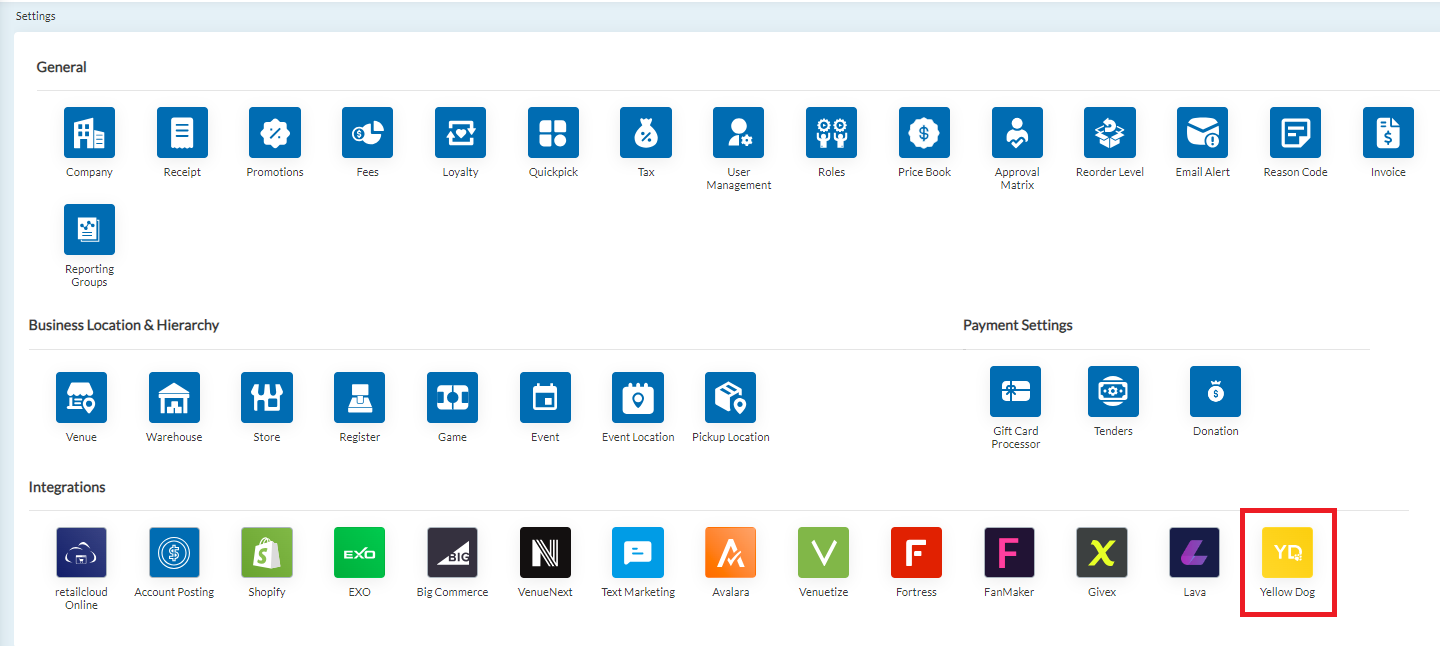Open the Warehouse location icon
Viewport: 1440px width, 646px height.
click(x=174, y=397)
